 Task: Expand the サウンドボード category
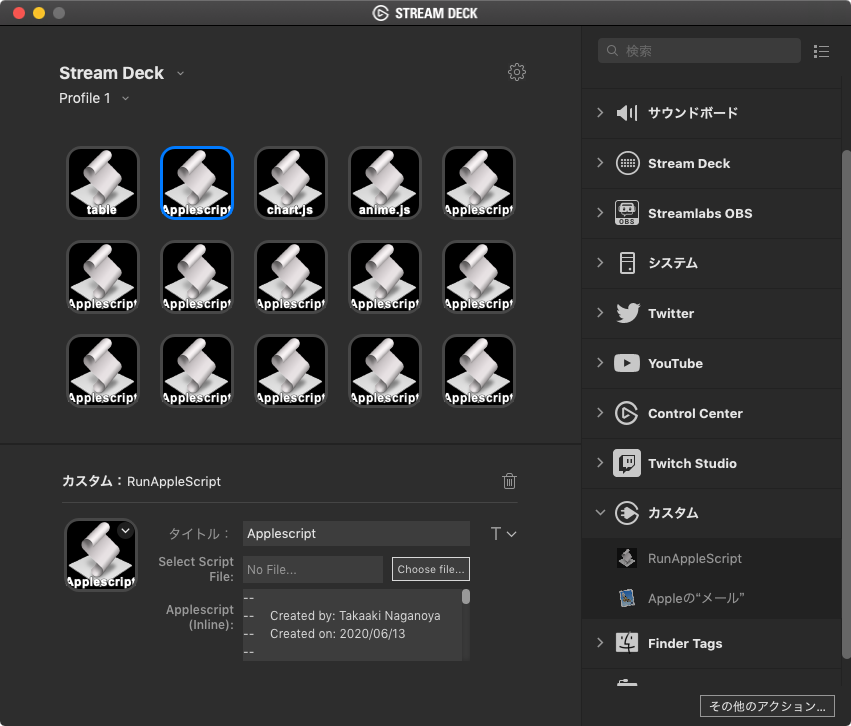(x=600, y=112)
